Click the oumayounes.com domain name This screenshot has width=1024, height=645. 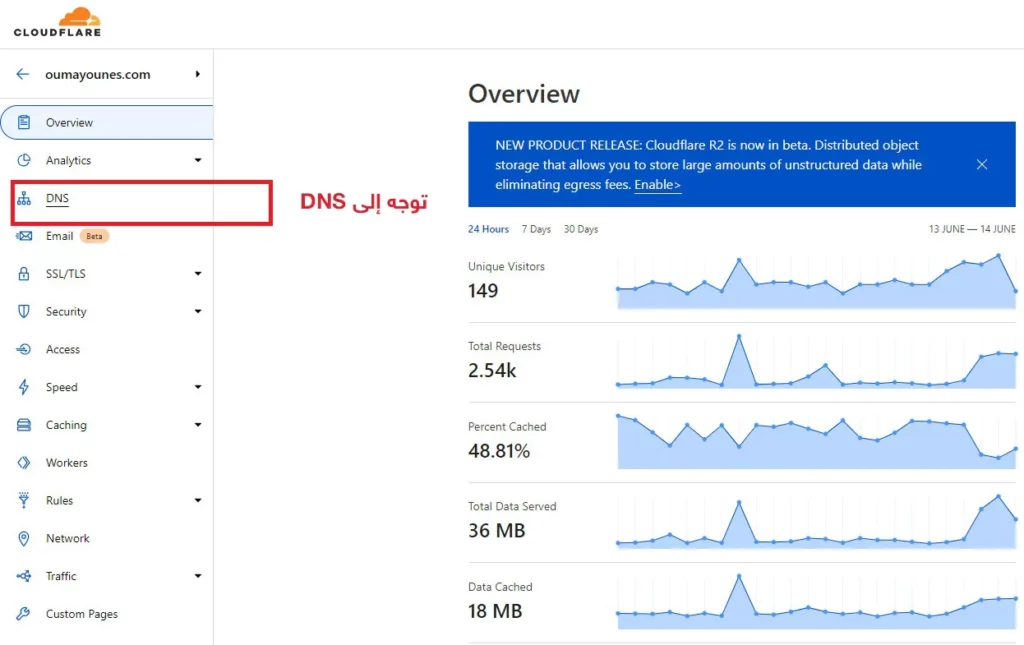tap(98, 74)
